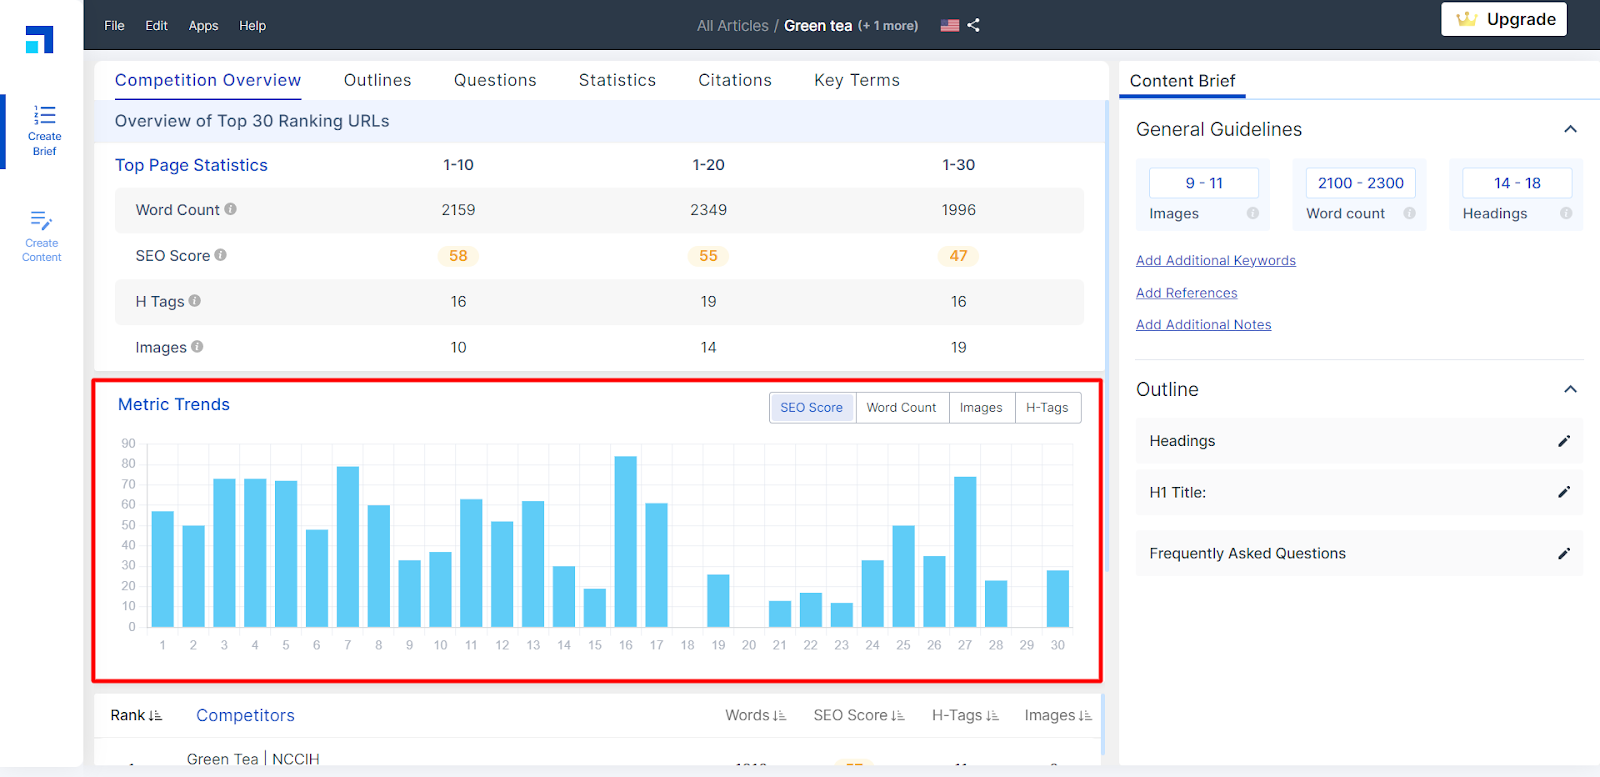Screen dimensions: 1600x777
Task: Open the Questions tab
Action: click(495, 80)
